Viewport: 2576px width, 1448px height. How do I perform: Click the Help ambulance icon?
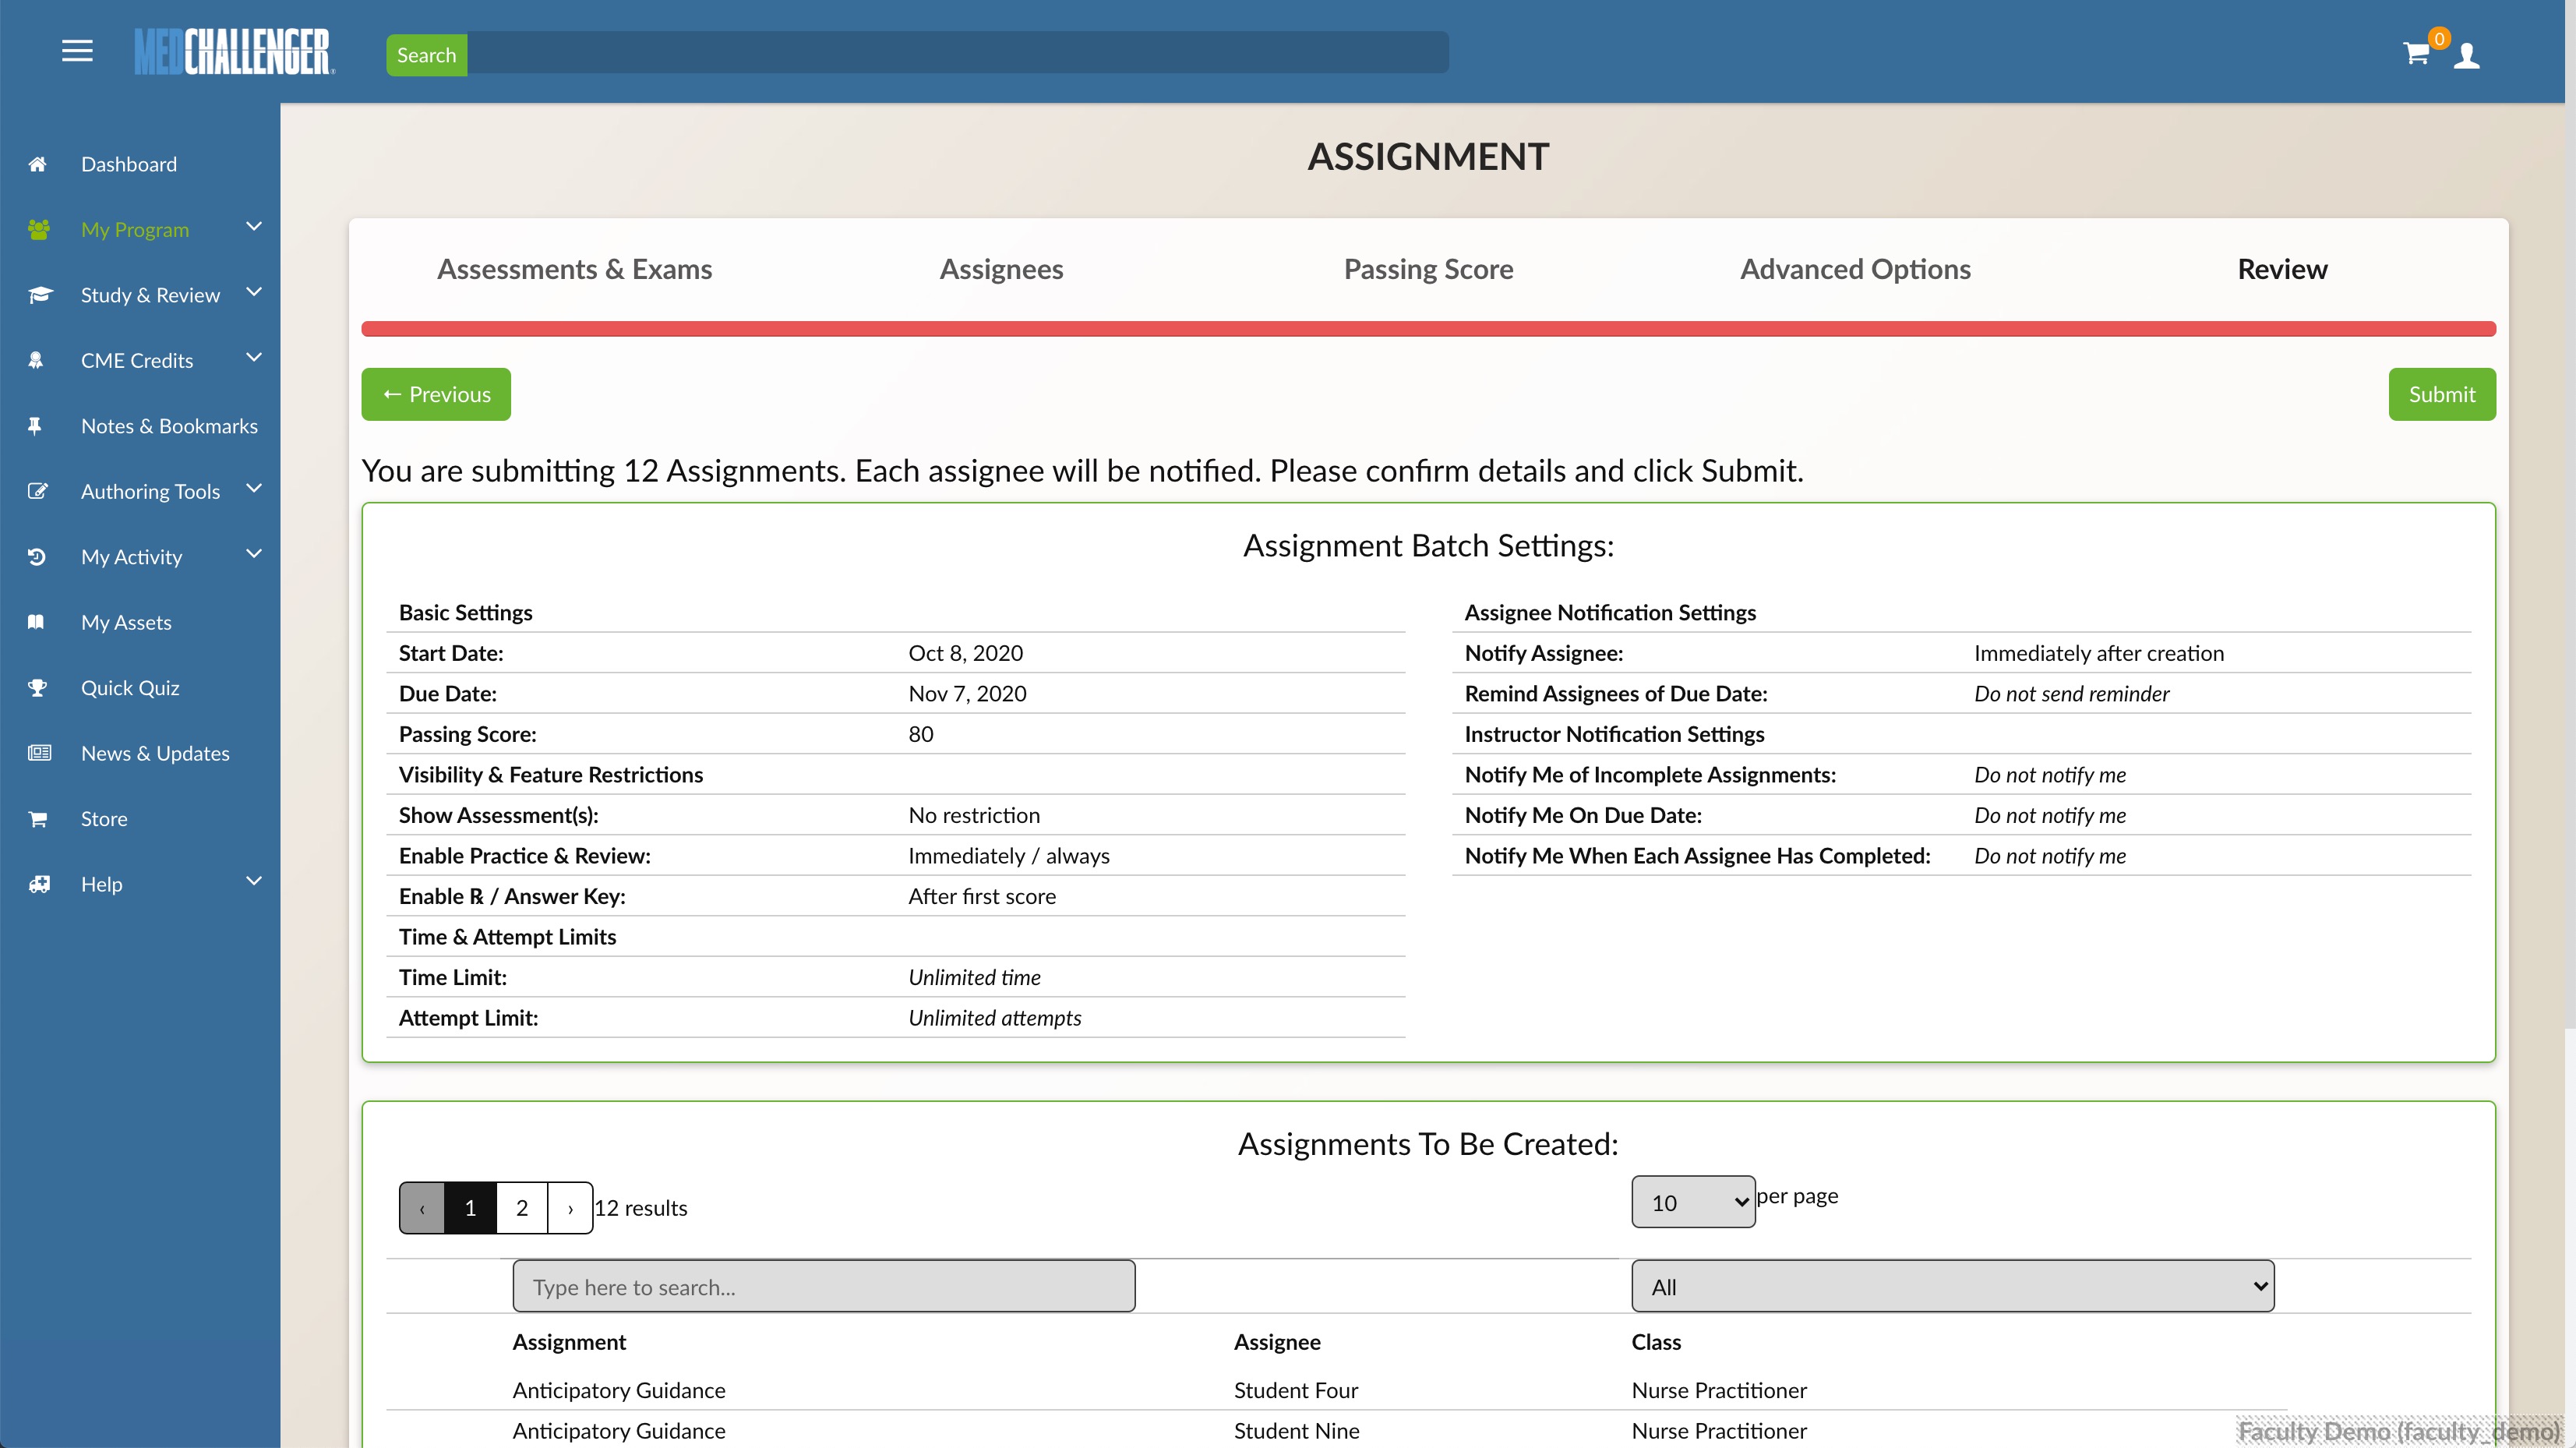(x=39, y=884)
